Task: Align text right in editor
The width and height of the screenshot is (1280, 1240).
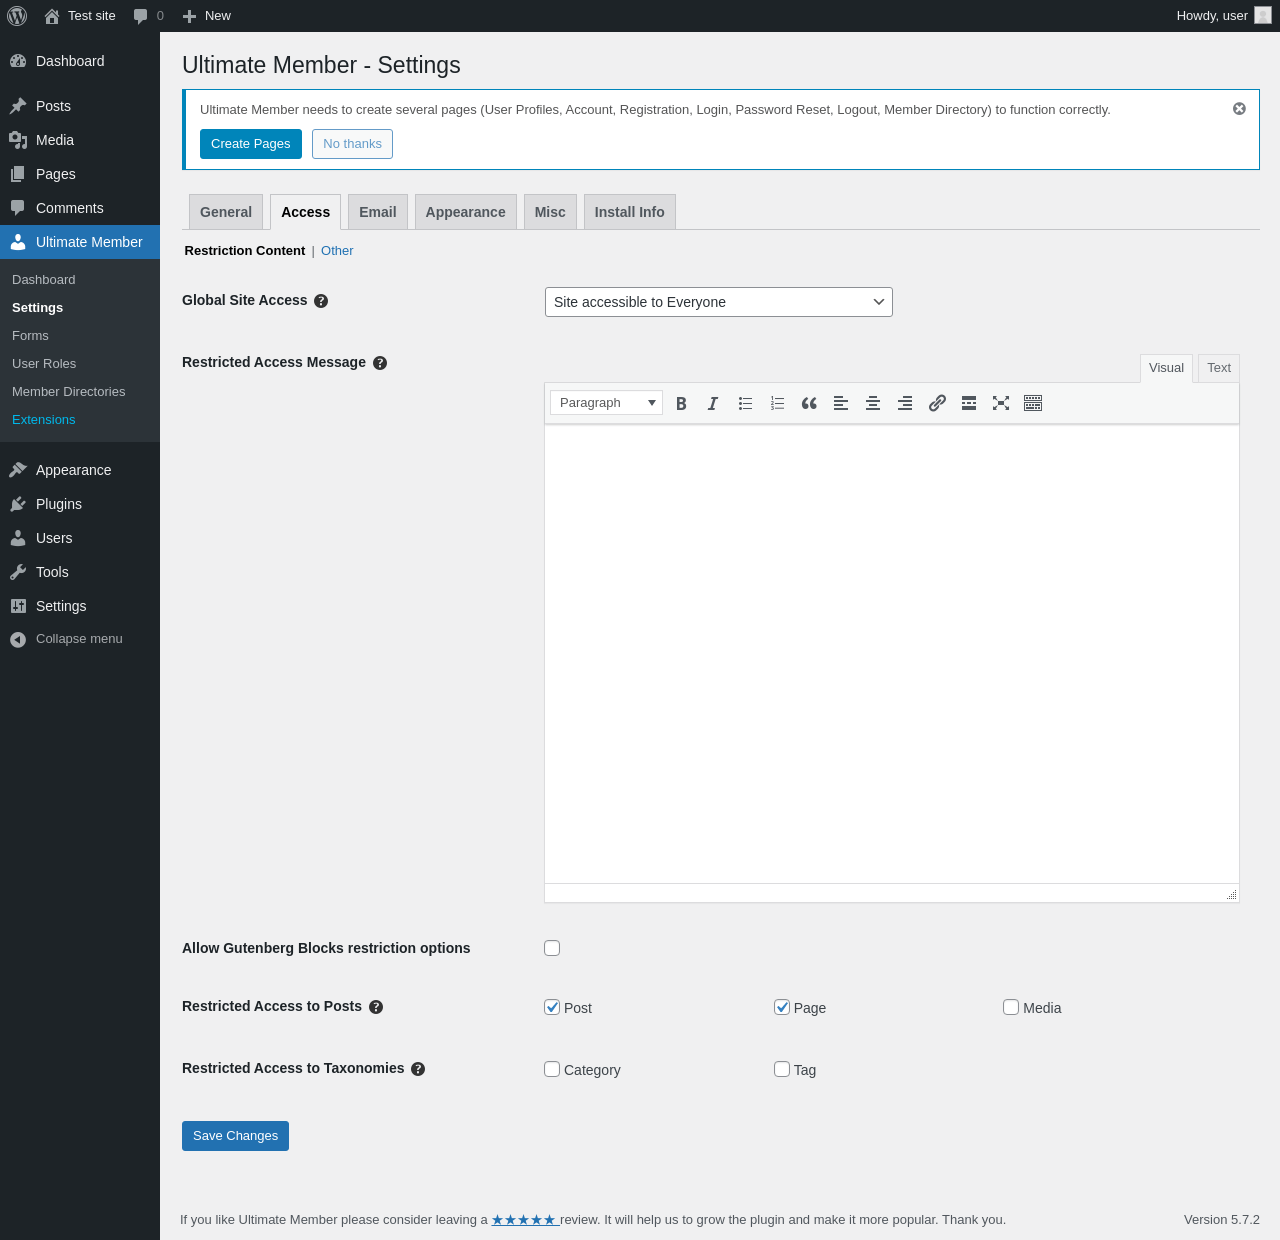Action: 905,403
